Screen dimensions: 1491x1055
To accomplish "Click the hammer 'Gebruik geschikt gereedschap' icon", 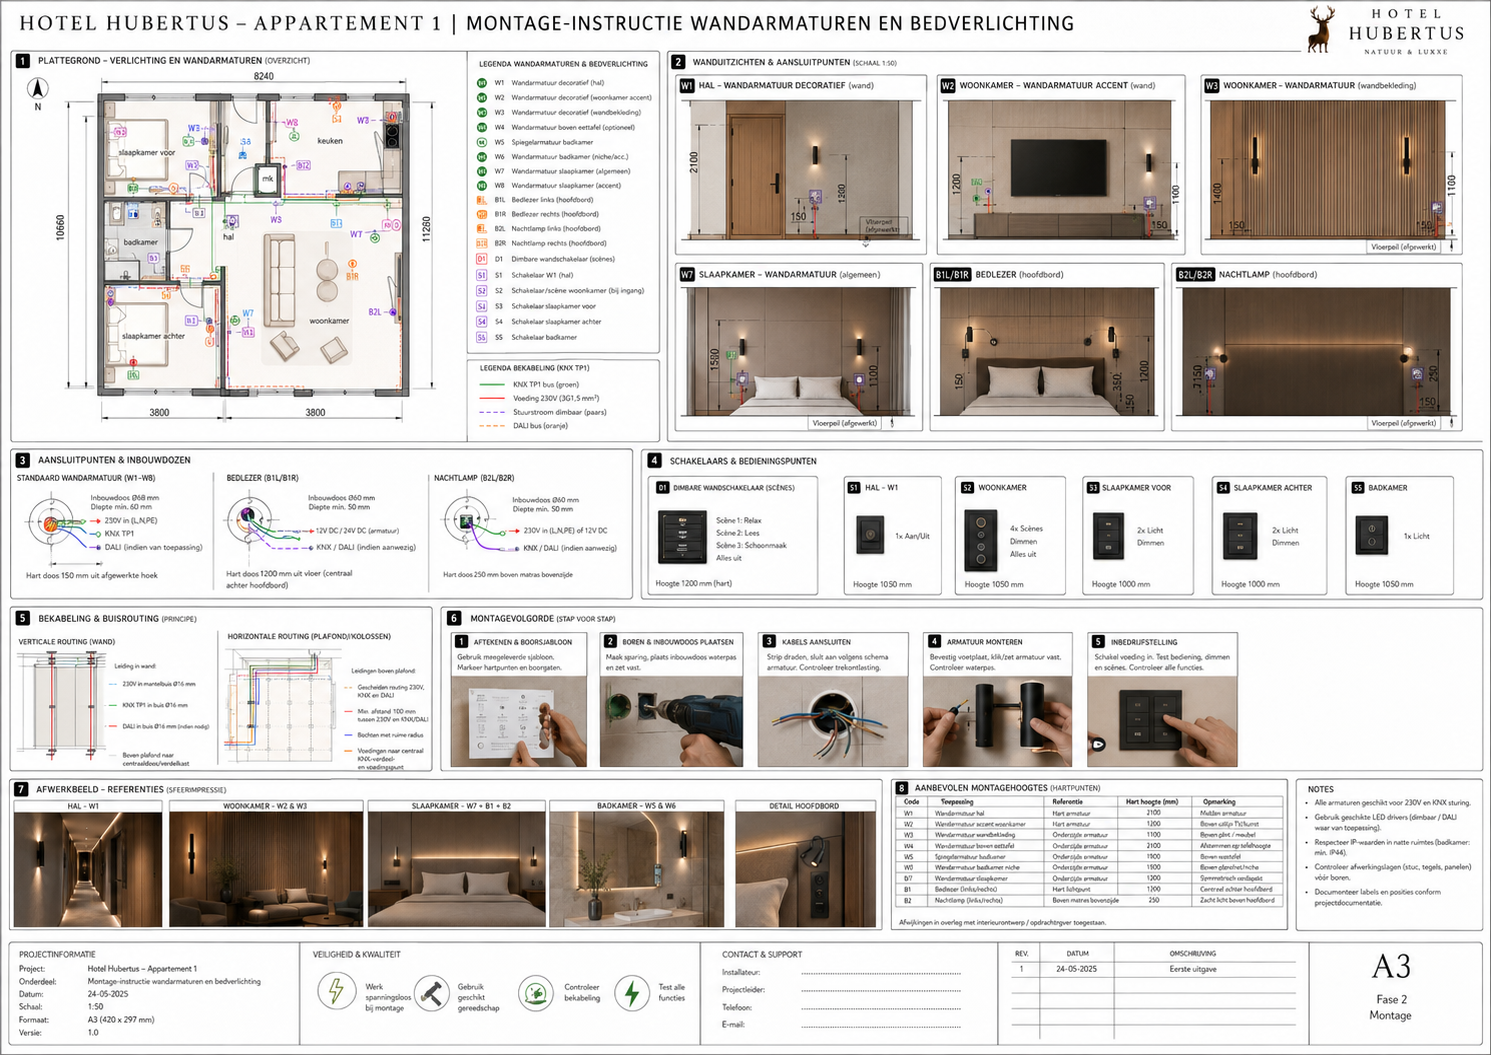I will 432,993.
